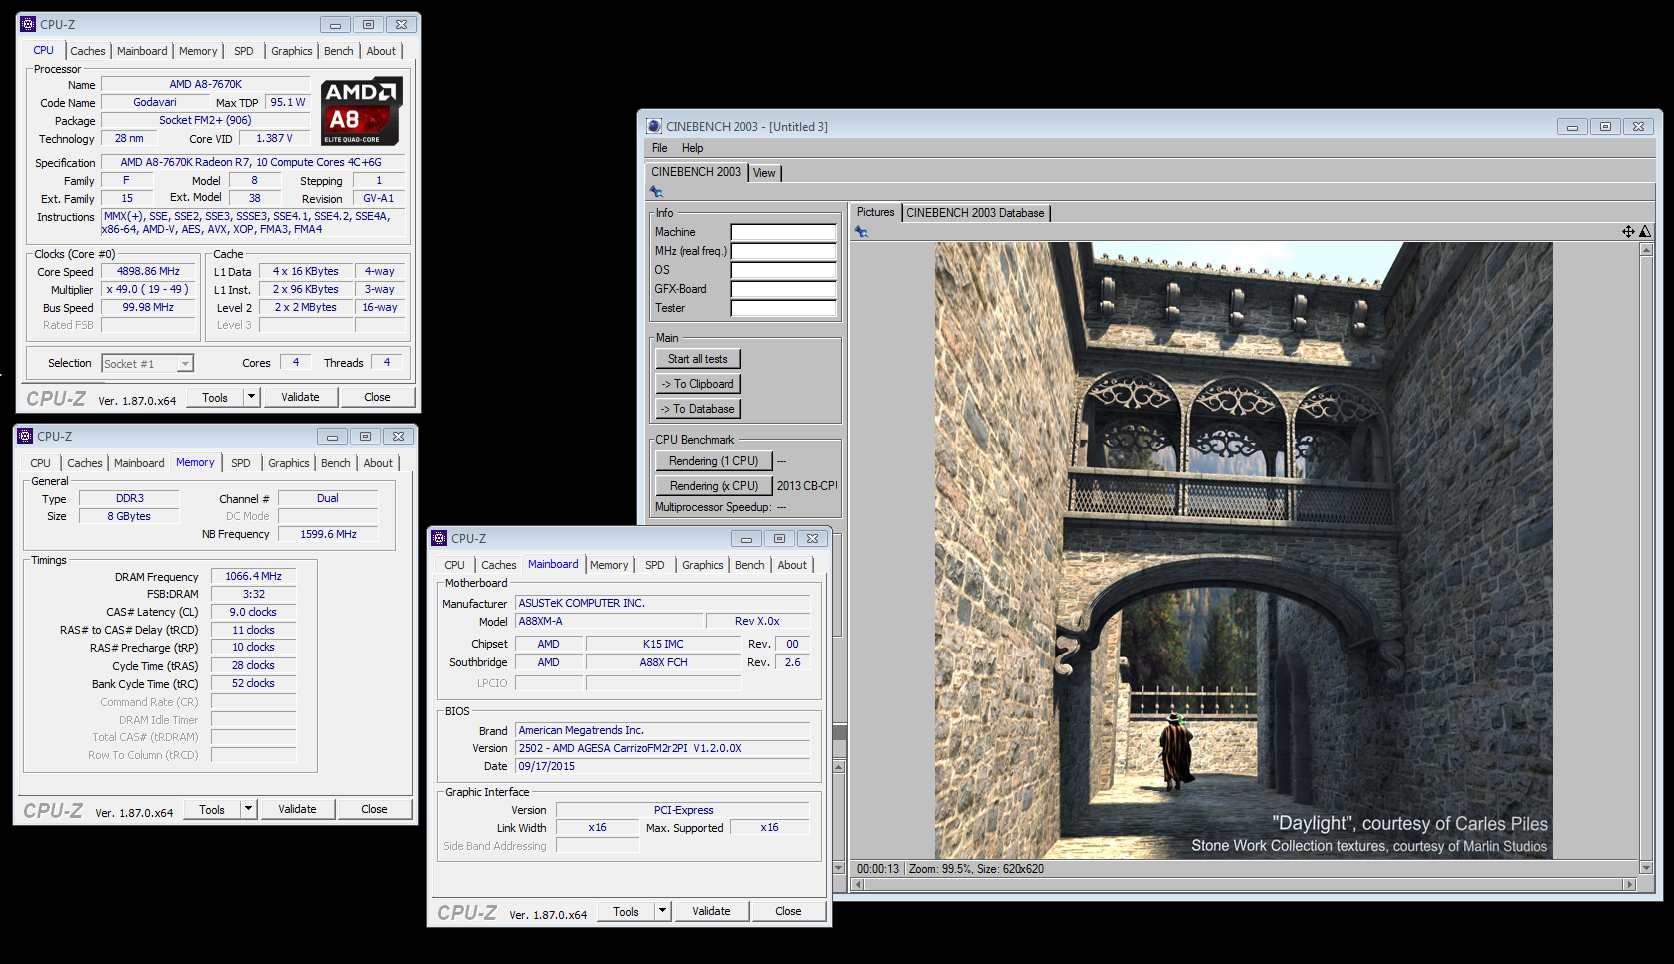Click Tools button in the CPU window

pyautogui.click(x=215, y=397)
